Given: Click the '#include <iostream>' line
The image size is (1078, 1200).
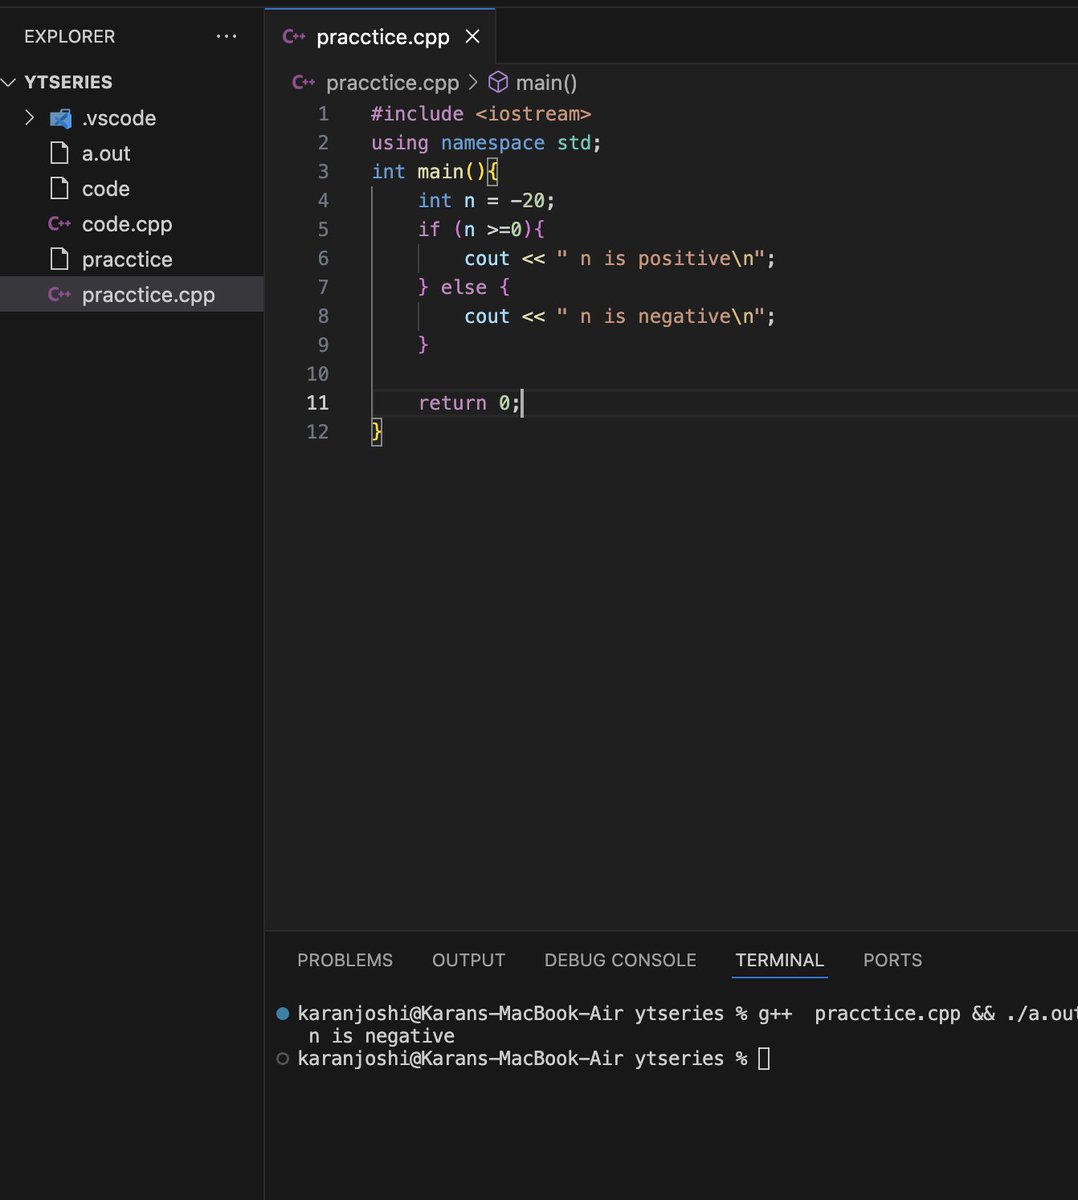Looking at the screenshot, I should [481, 114].
